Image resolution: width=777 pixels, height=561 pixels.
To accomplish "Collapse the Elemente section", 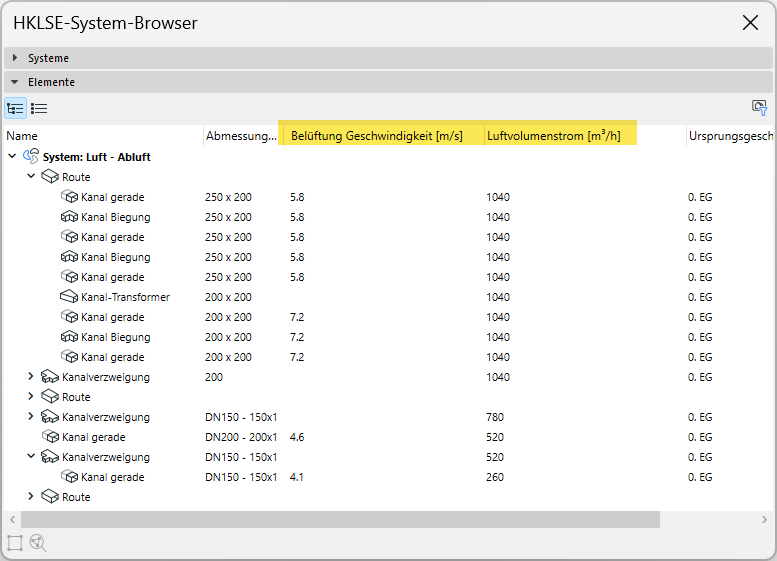I will click(x=14, y=82).
